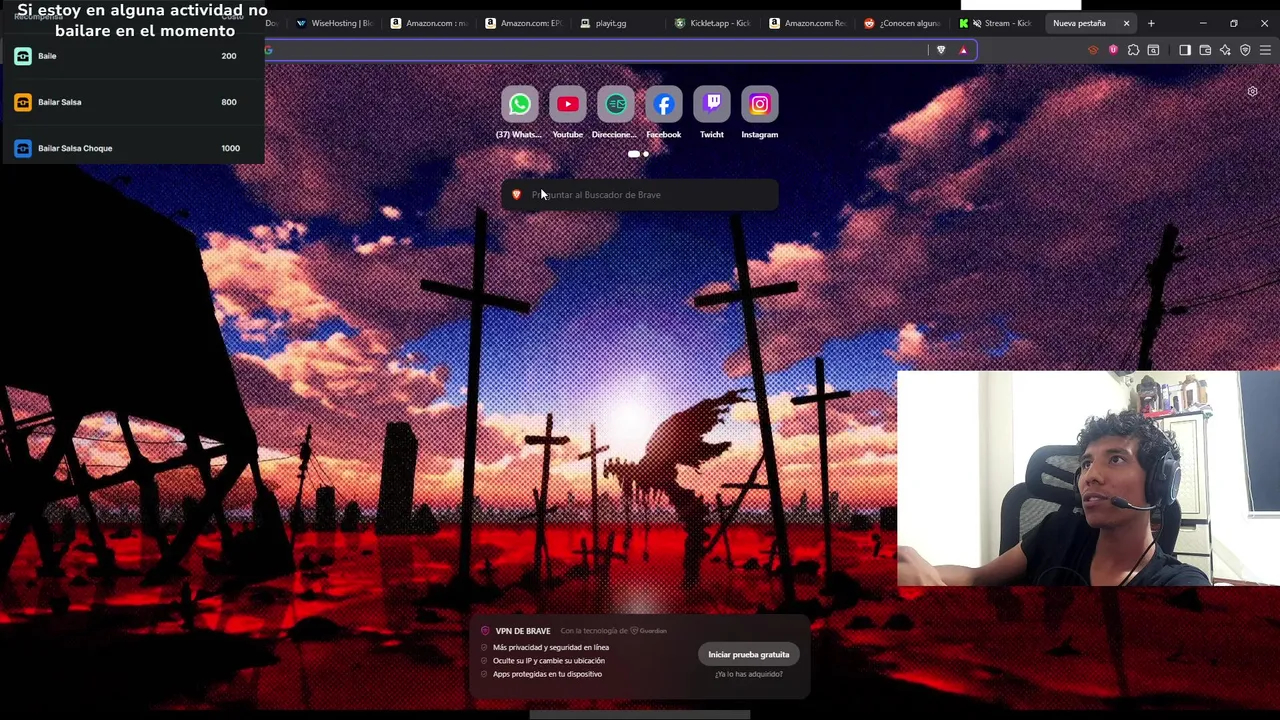Image resolution: width=1280 pixels, height=720 pixels.
Task: Switch to the Amazon.com: EPC tab
Action: [524, 23]
